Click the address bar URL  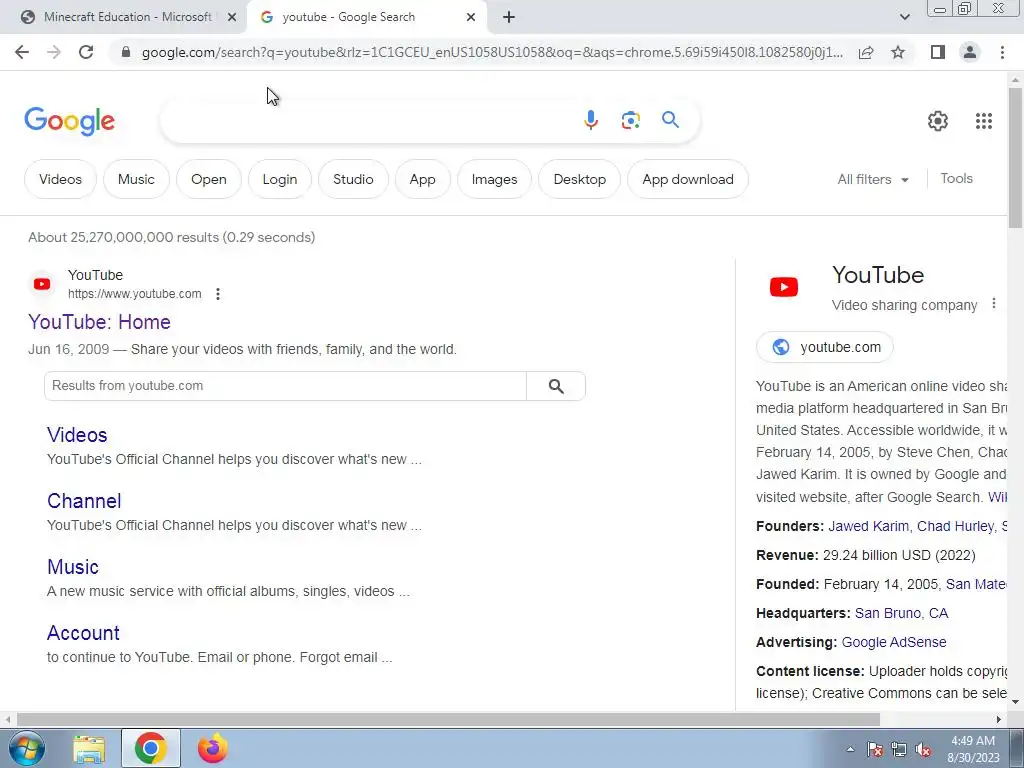(x=492, y=52)
